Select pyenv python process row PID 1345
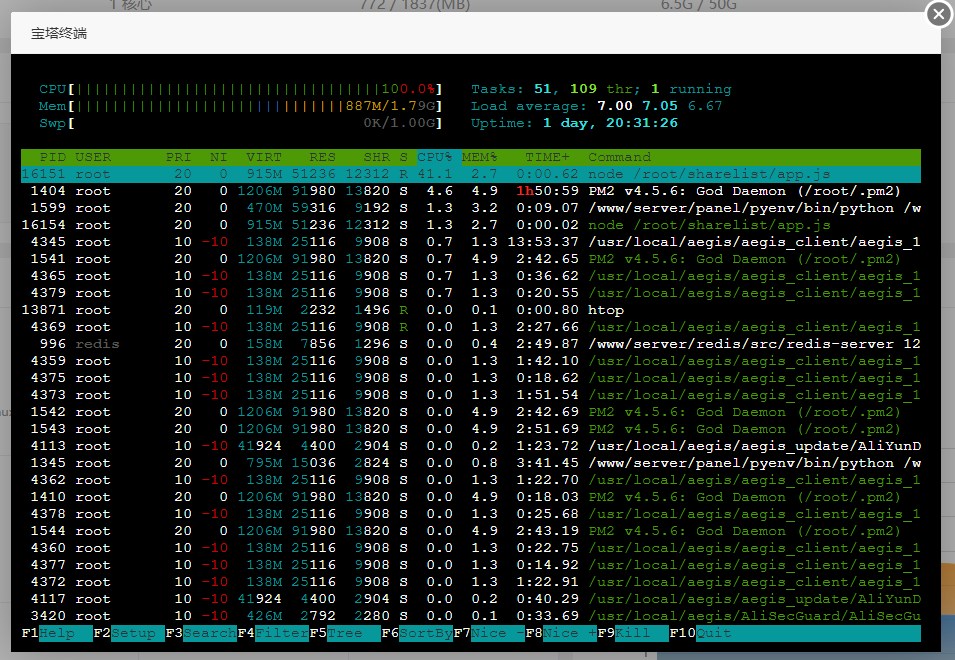The height and width of the screenshot is (660, 955). (471, 463)
